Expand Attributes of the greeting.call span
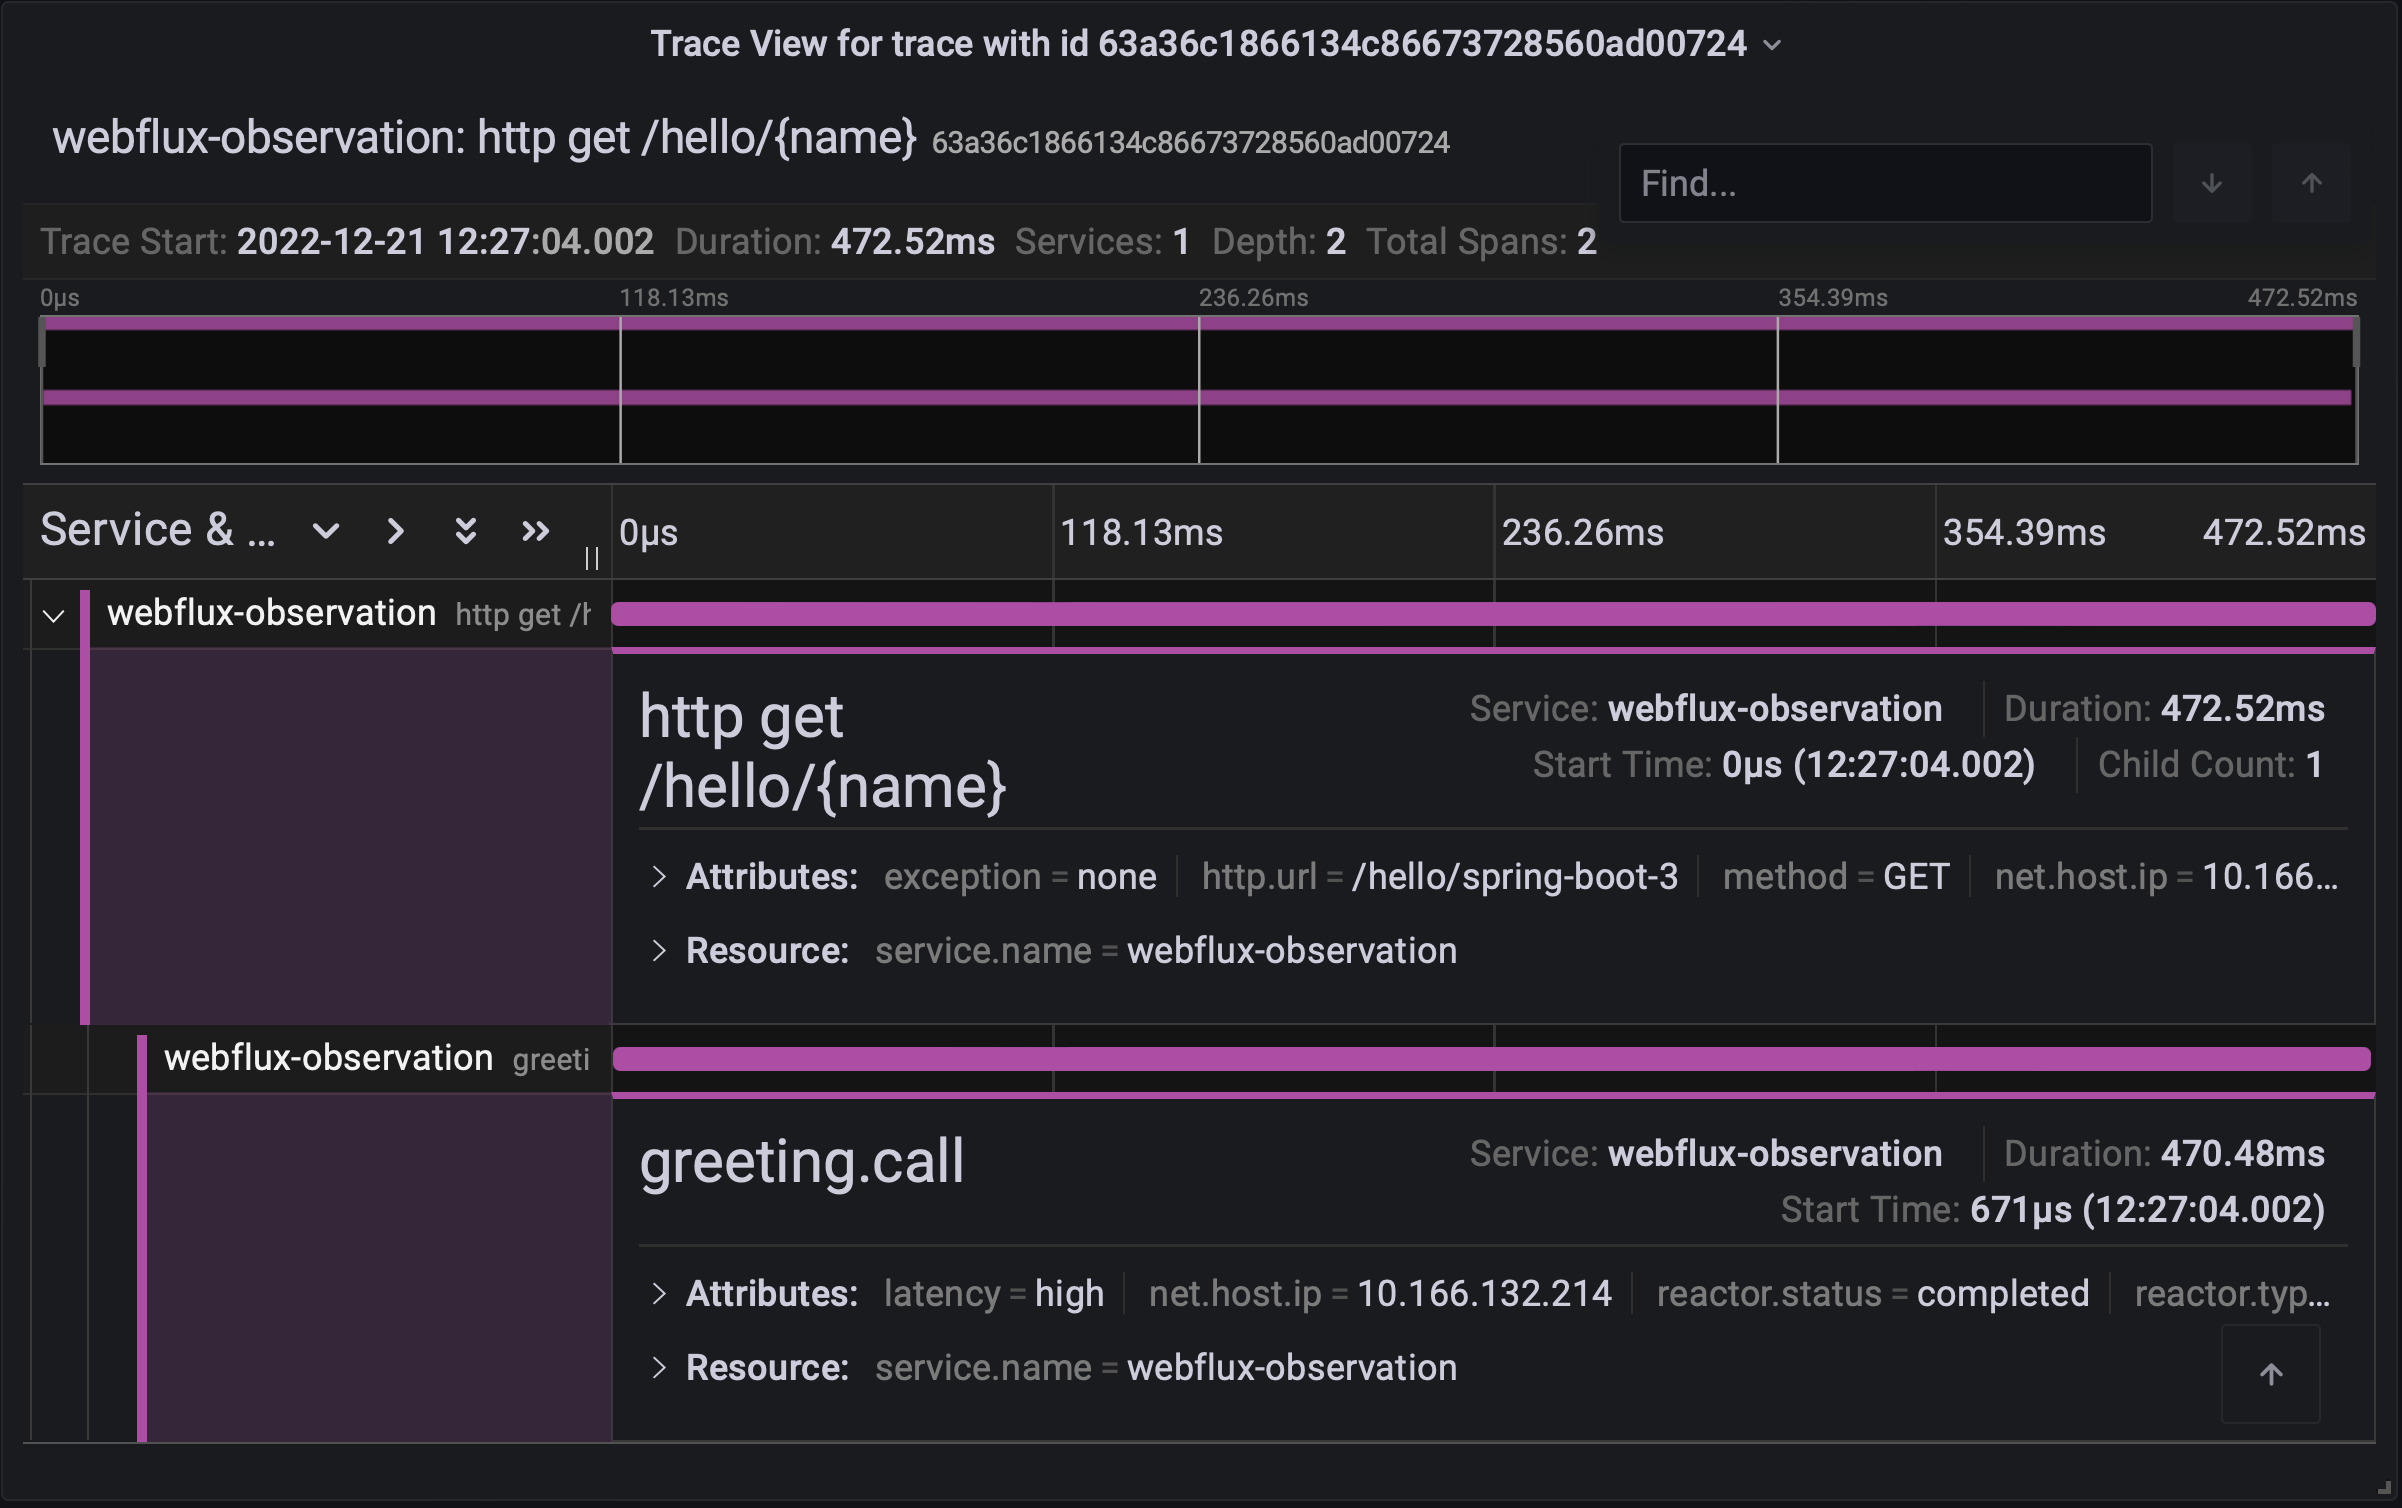The image size is (2402, 1508). tap(658, 1294)
